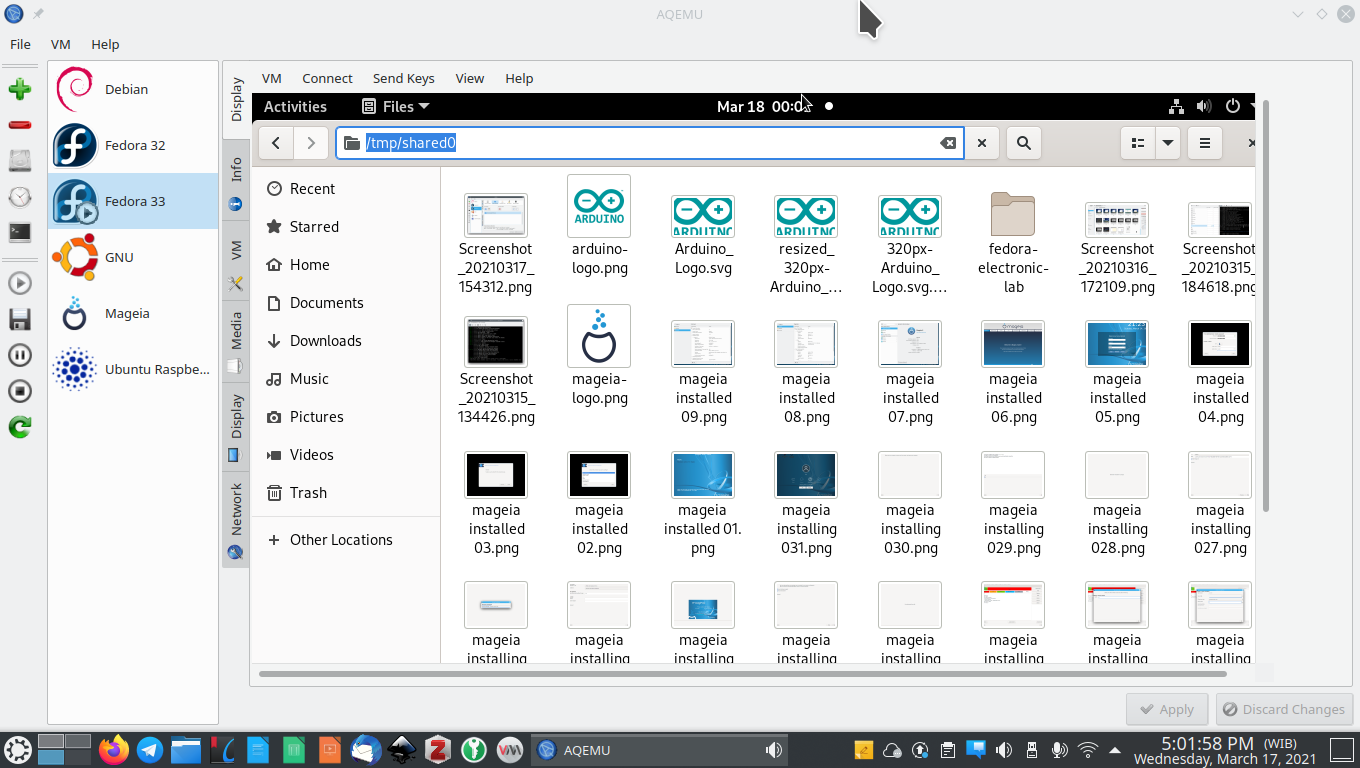The height and width of the screenshot is (768, 1360).
Task: Select the Fedora 33 virtual machine
Action: pos(133,201)
